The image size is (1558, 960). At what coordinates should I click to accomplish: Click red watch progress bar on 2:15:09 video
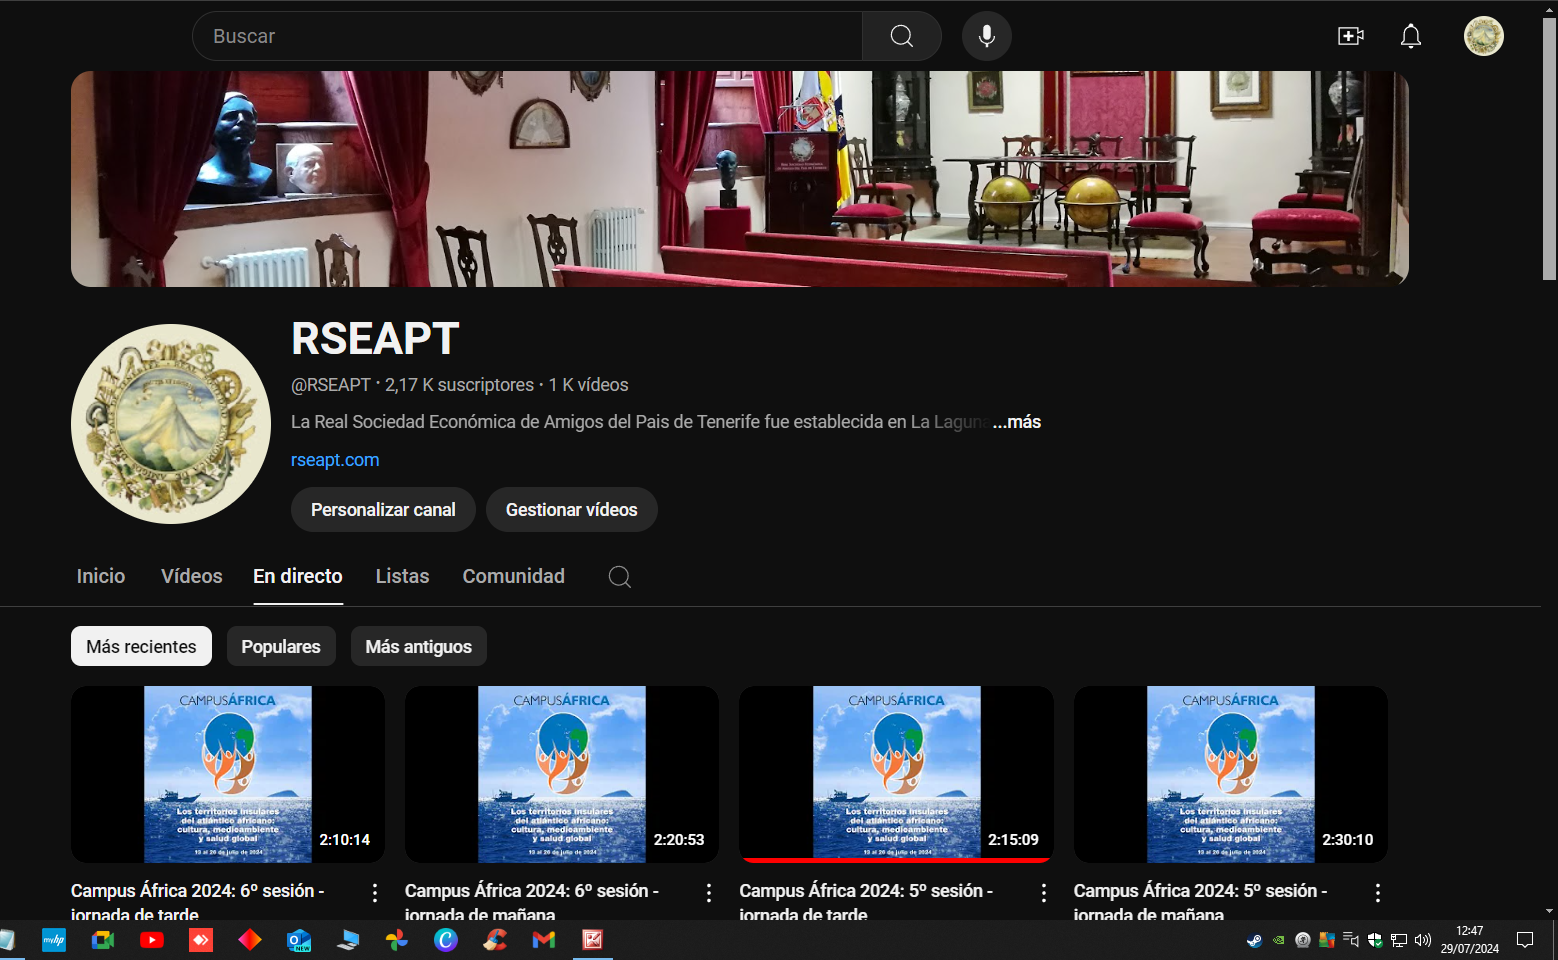pos(896,860)
